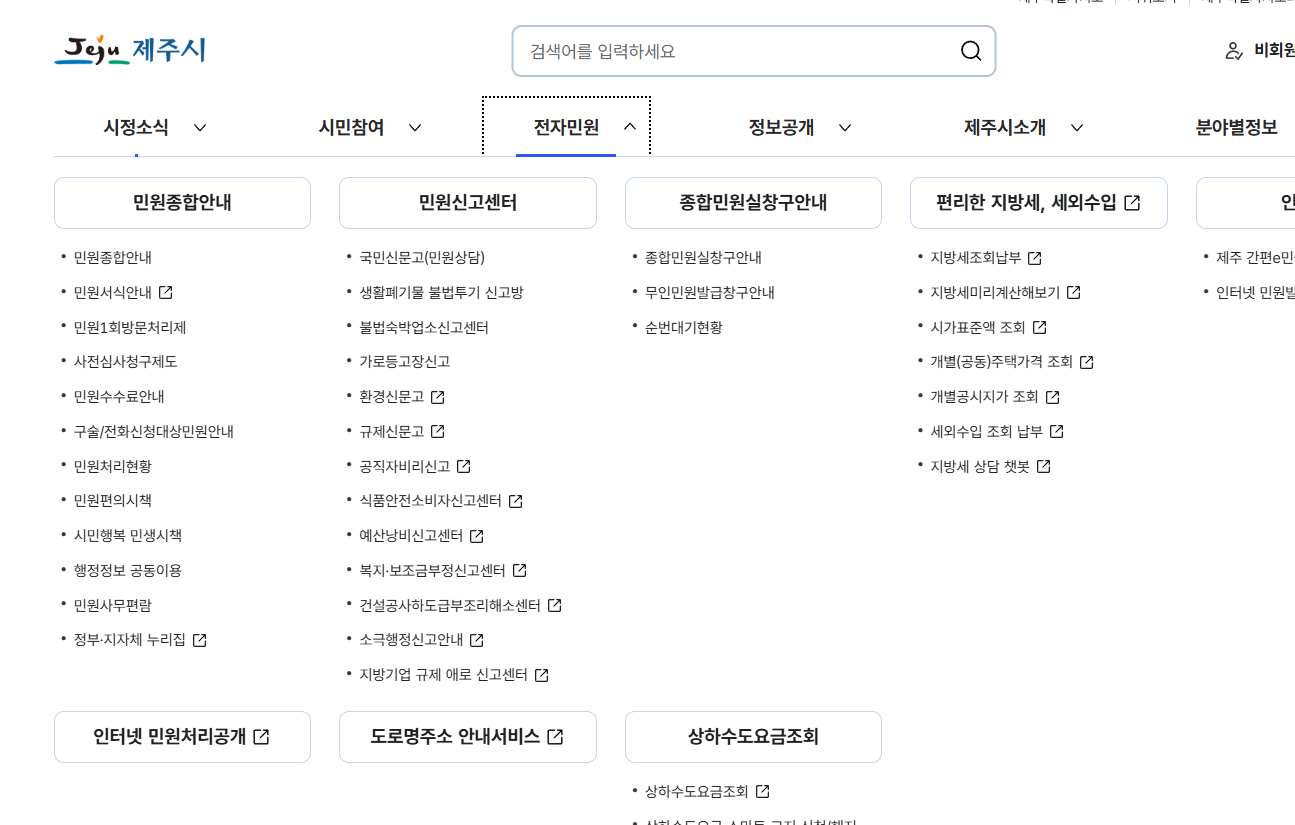Click the 종합민원실창구안내 section button

click(x=753, y=202)
